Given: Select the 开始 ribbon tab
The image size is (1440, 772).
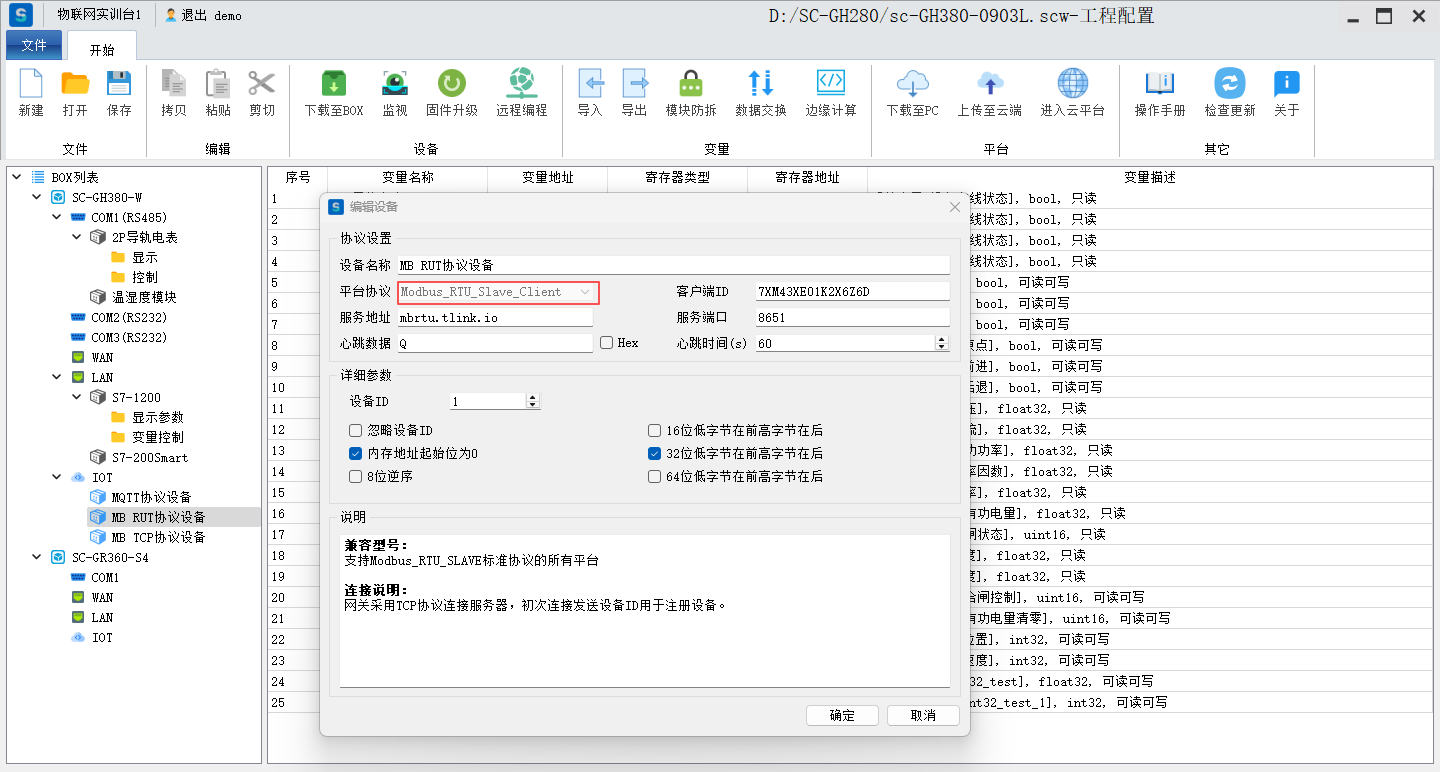Looking at the screenshot, I should (x=102, y=49).
